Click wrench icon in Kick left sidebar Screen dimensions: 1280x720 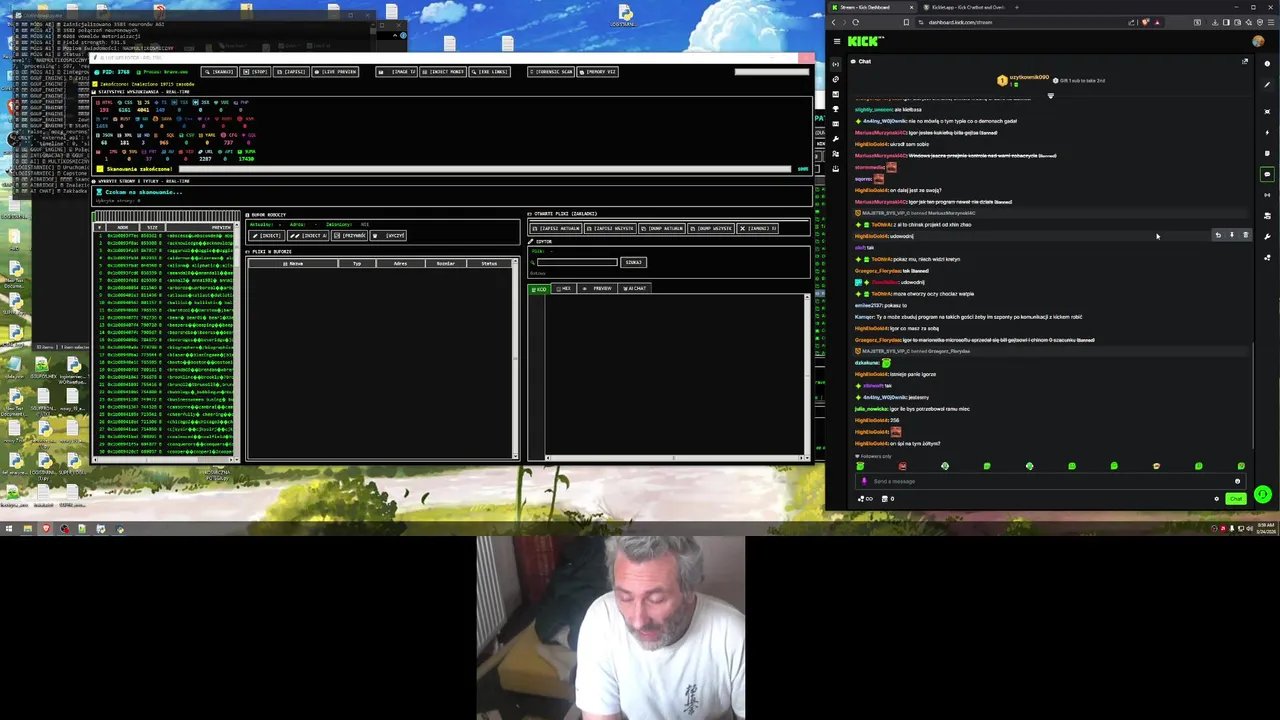(x=836, y=139)
